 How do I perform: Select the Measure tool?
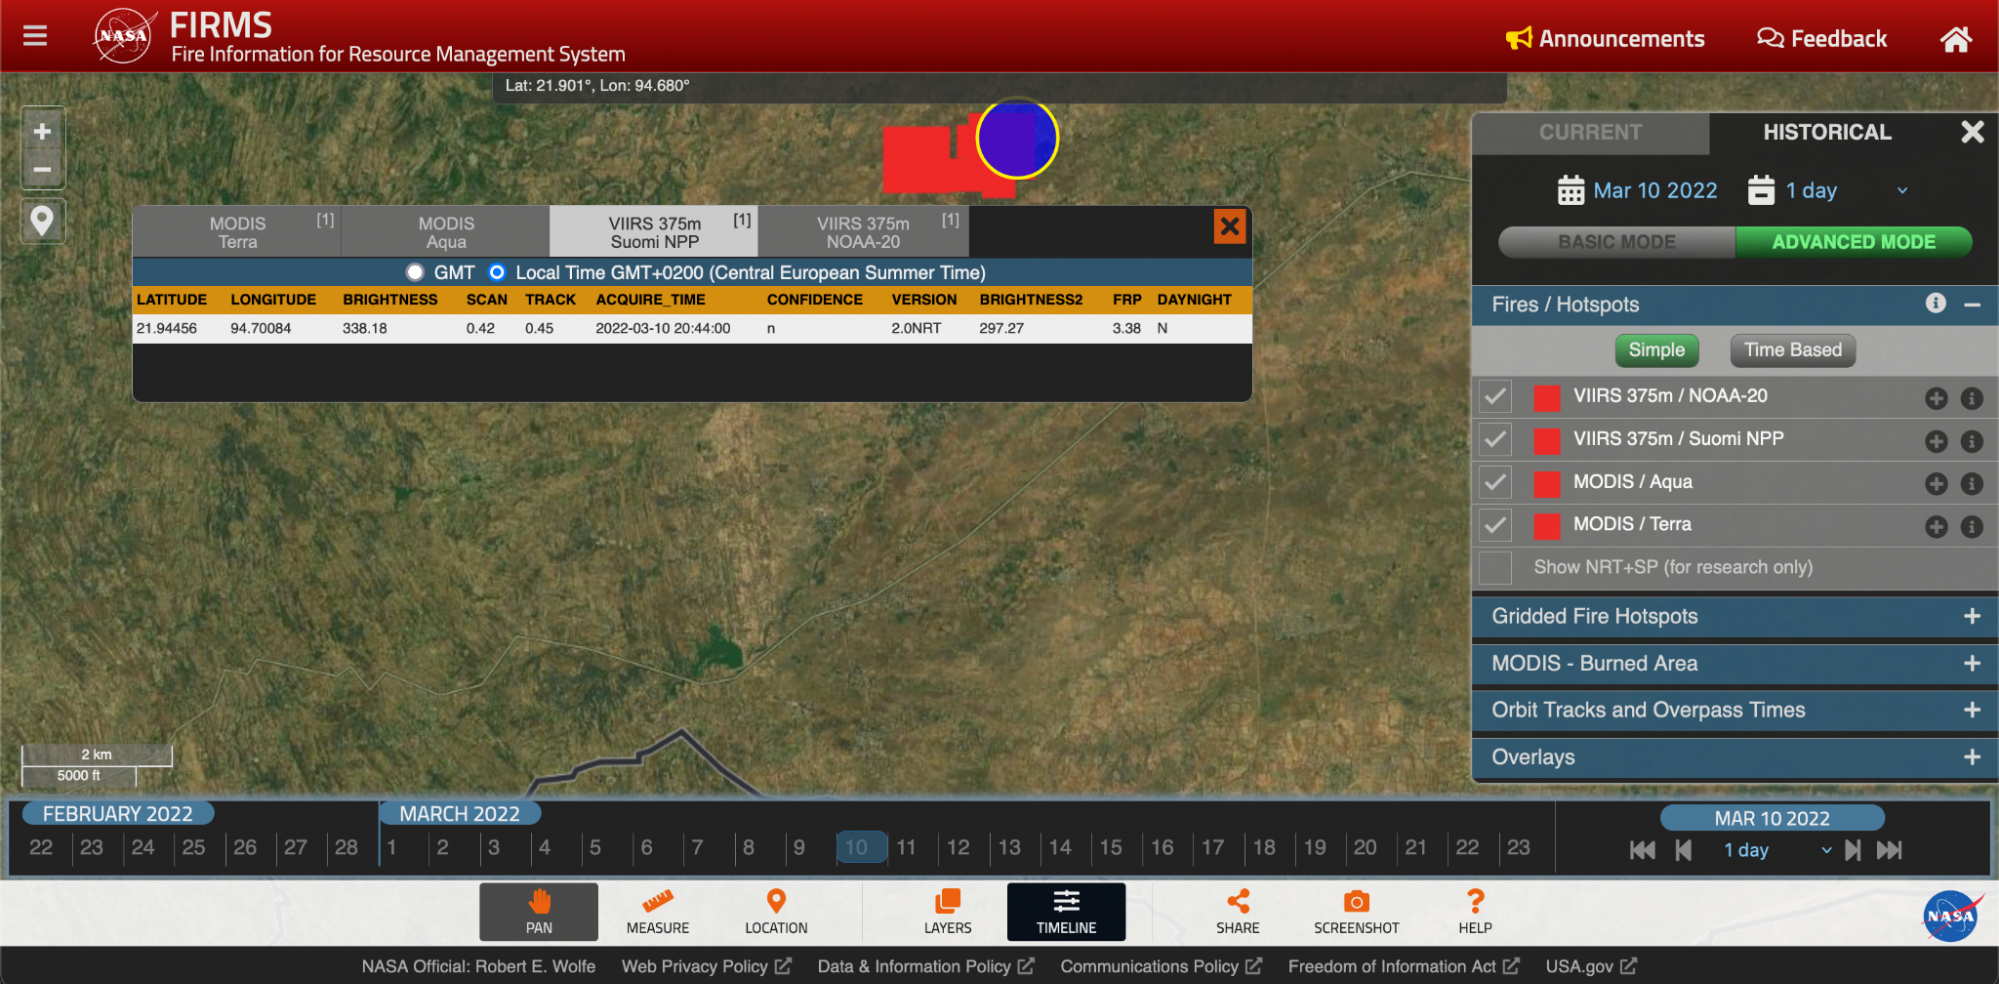pos(658,911)
